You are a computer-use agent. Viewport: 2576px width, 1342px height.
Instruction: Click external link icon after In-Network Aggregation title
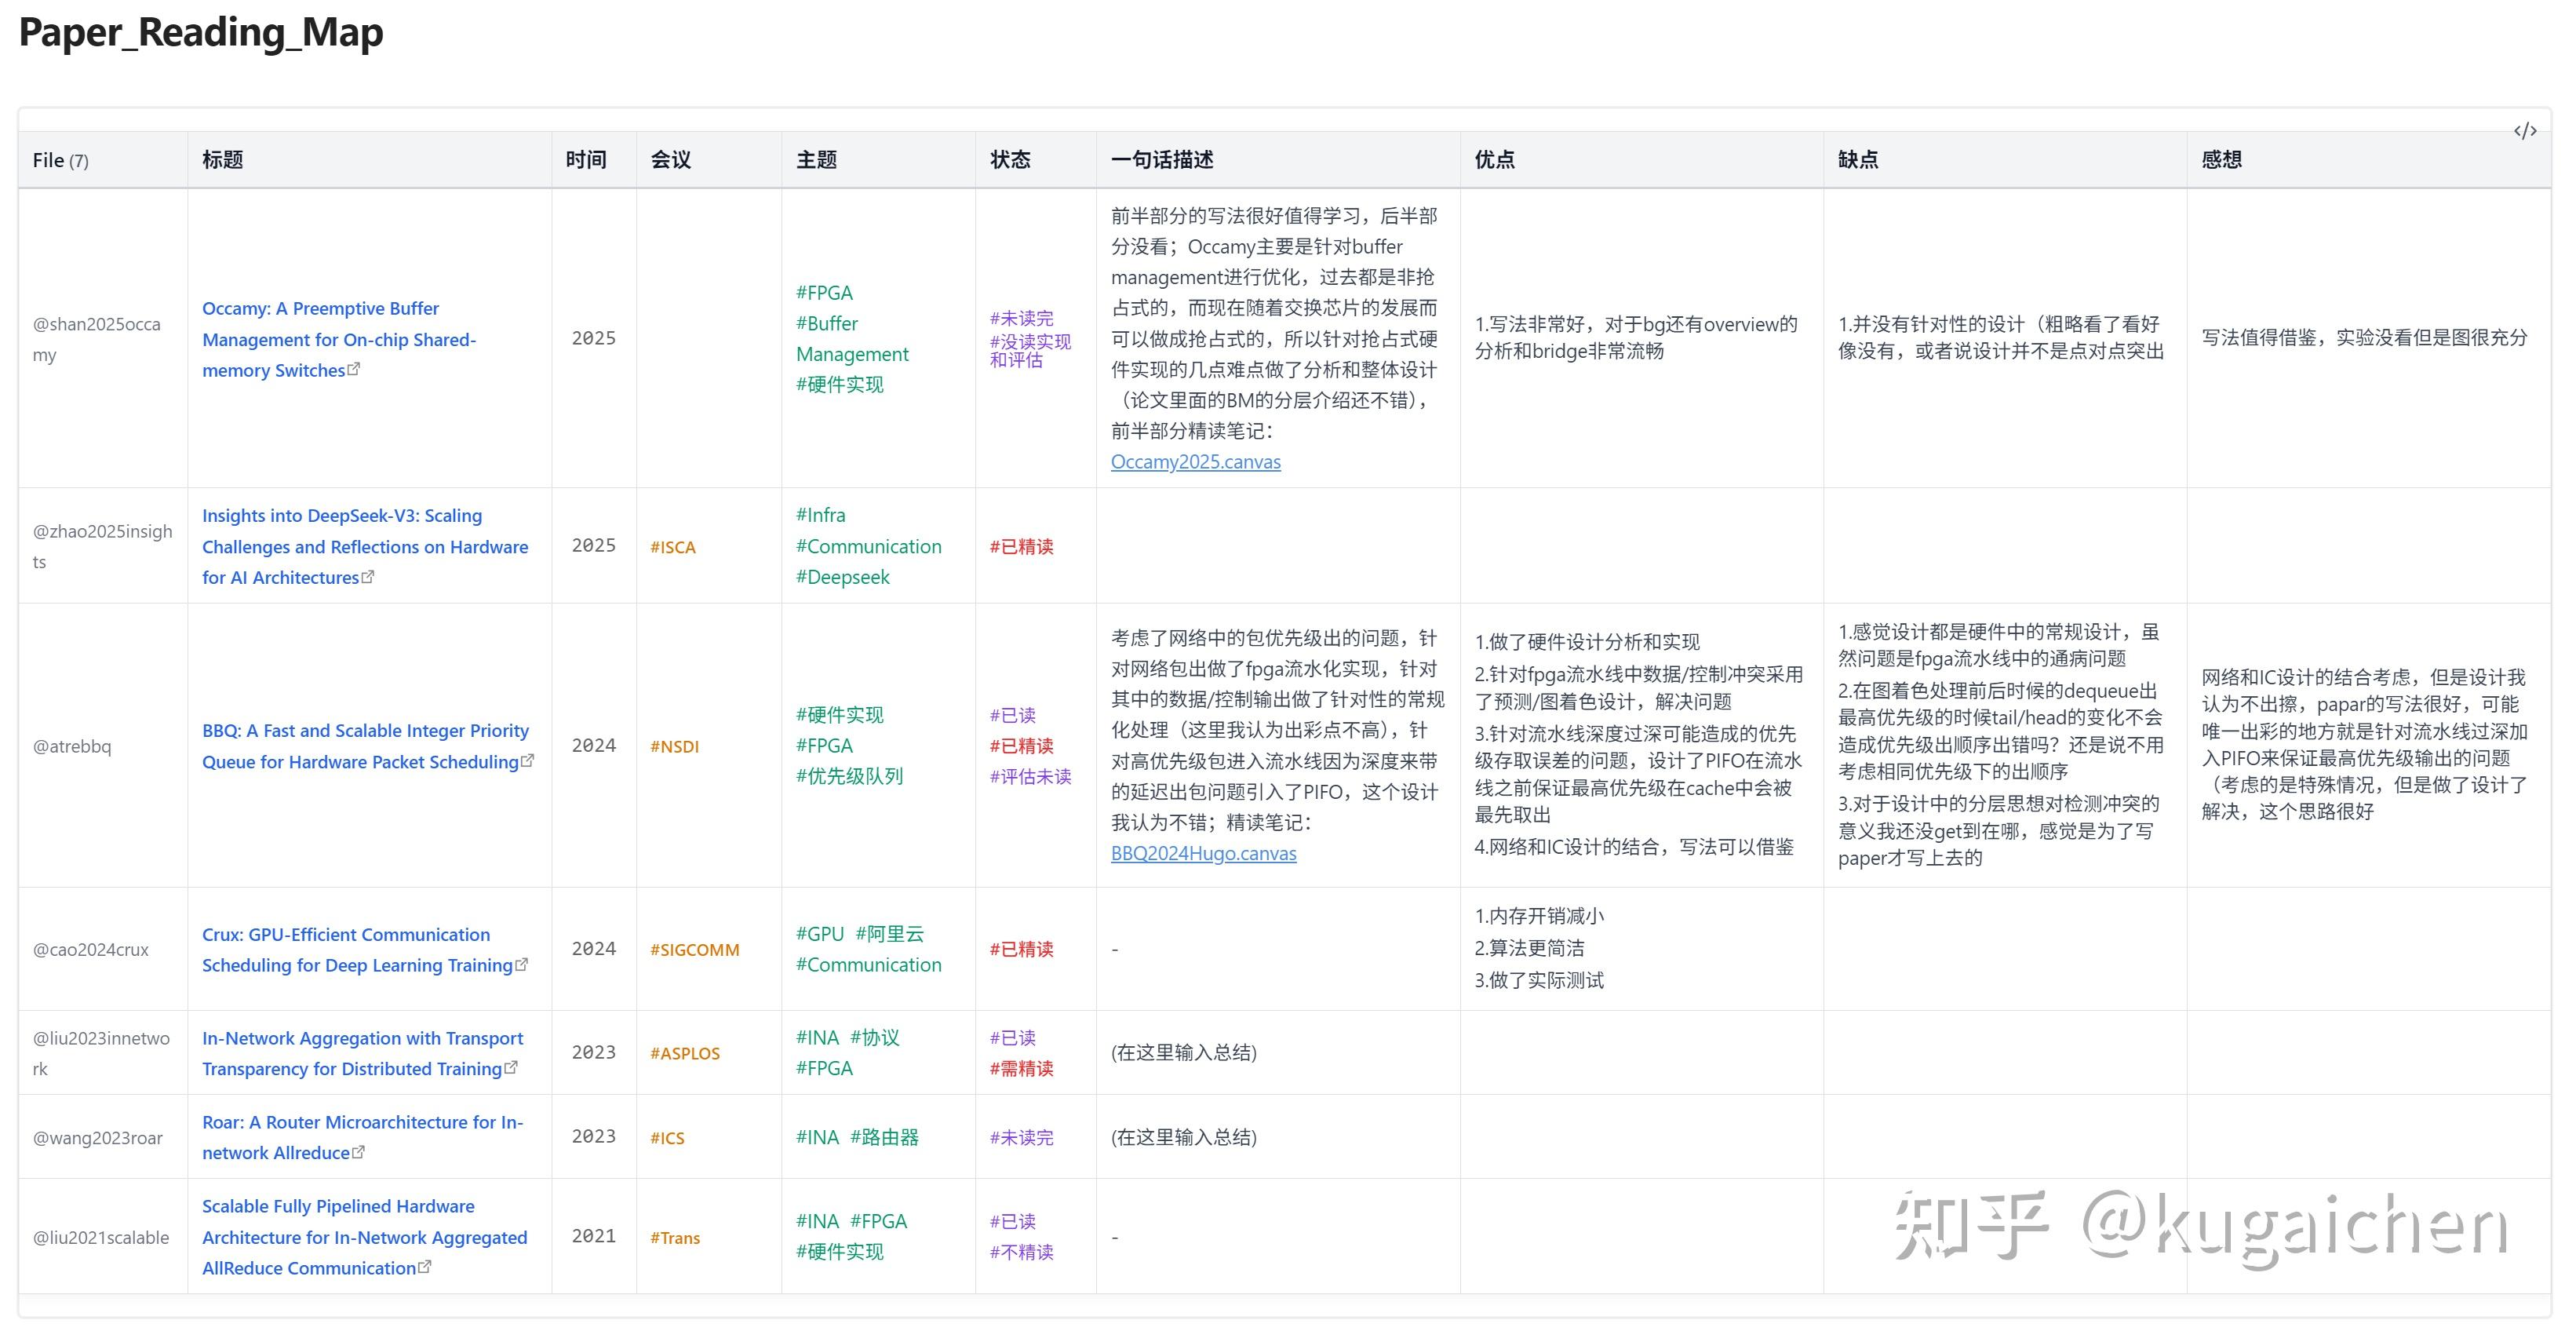510,1068
